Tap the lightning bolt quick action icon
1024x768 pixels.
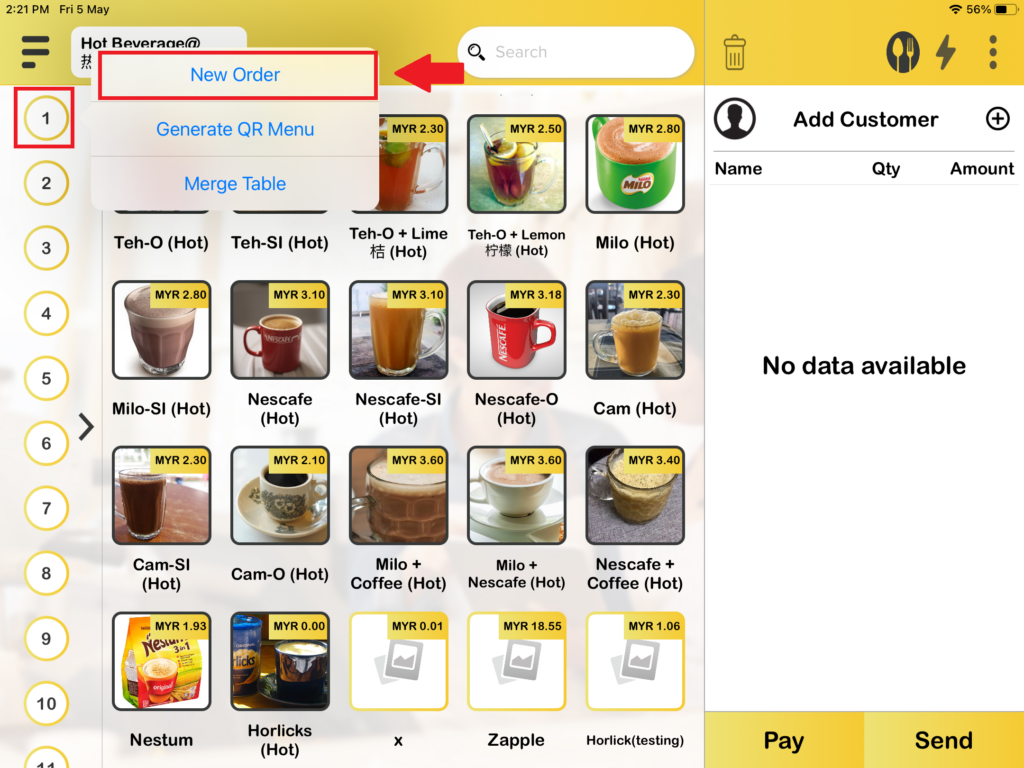946,52
